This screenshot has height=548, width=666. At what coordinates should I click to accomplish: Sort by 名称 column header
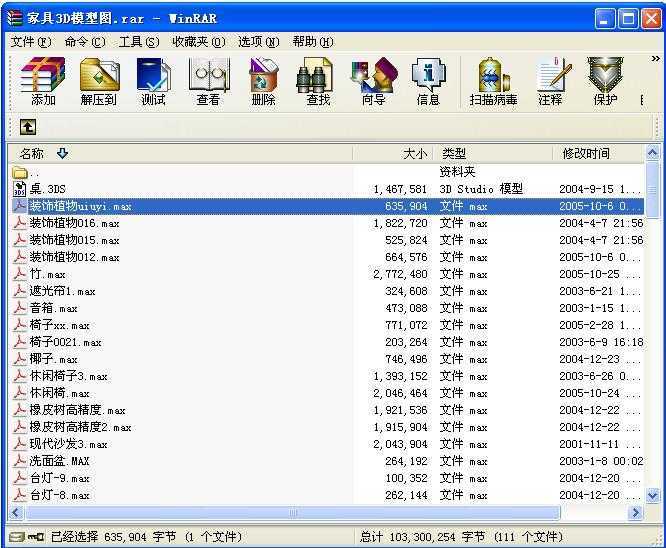[32, 153]
